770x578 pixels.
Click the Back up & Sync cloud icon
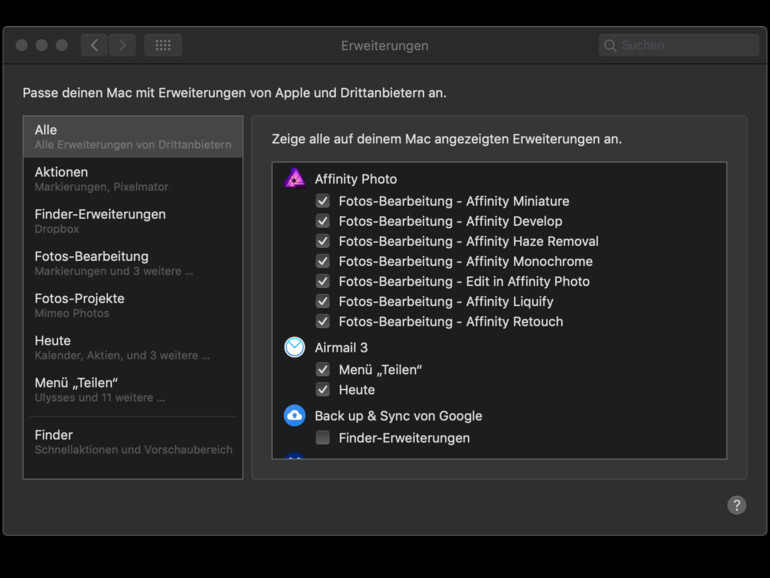pyautogui.click(x=295, y=415)
